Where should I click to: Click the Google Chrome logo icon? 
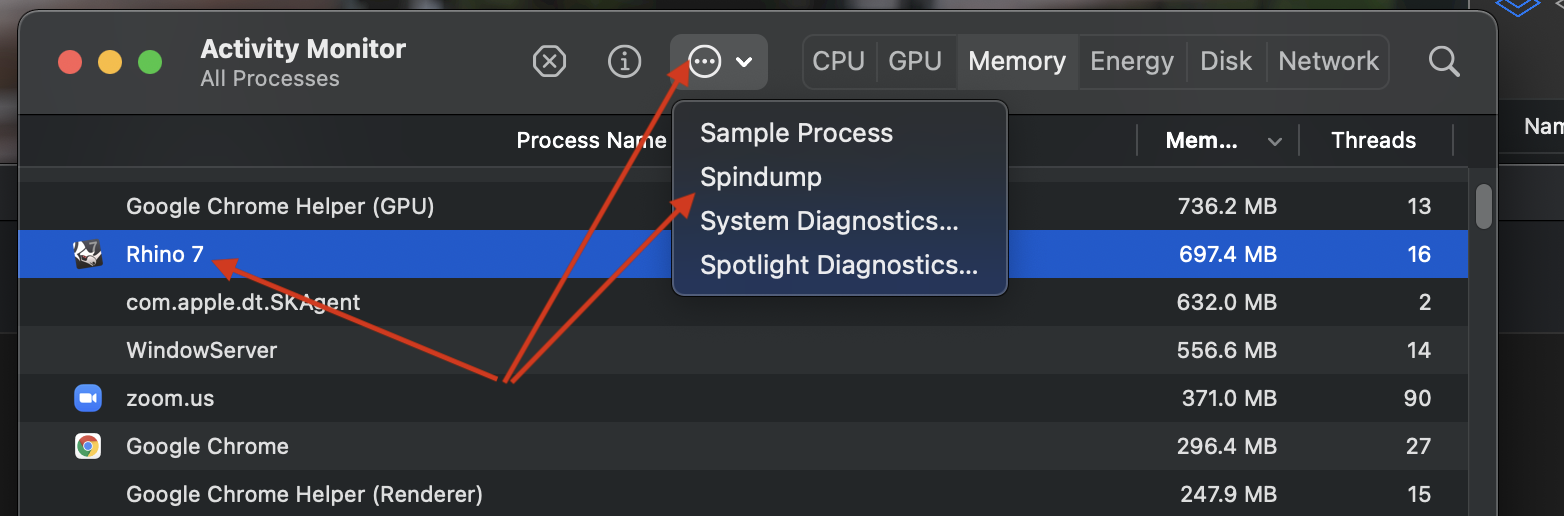point(88,446)
